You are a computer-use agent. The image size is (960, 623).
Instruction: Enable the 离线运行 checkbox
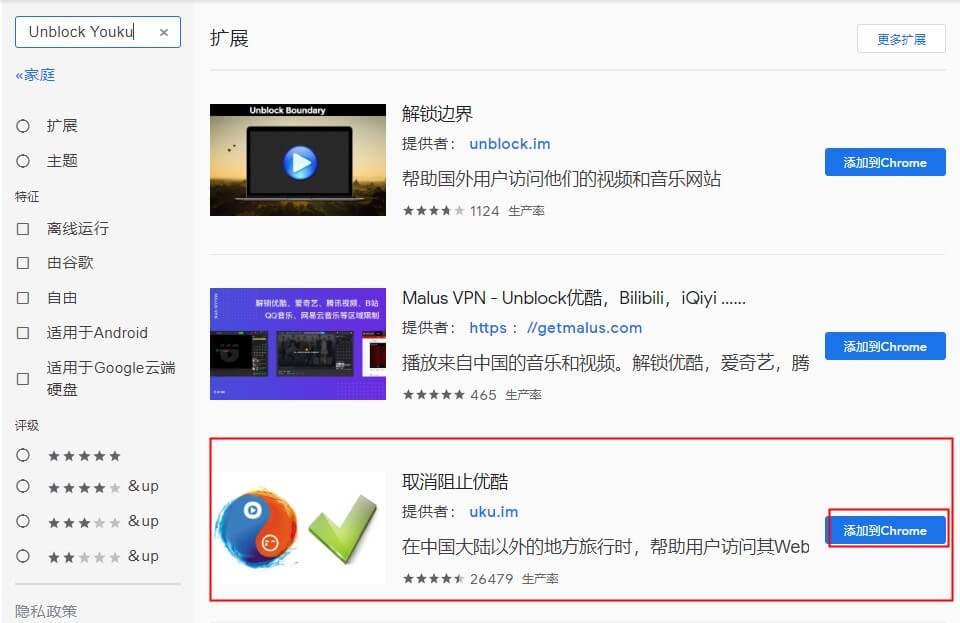pos(23,229)
